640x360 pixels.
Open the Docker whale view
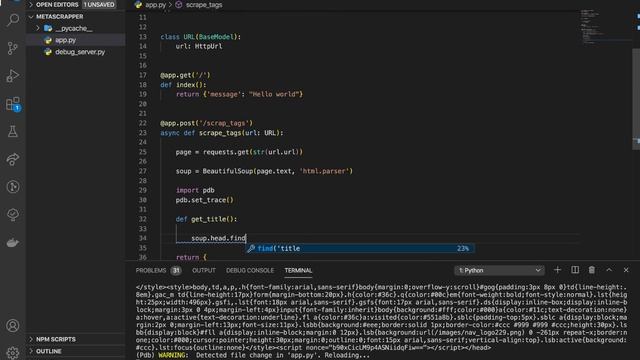click(13, 243)
